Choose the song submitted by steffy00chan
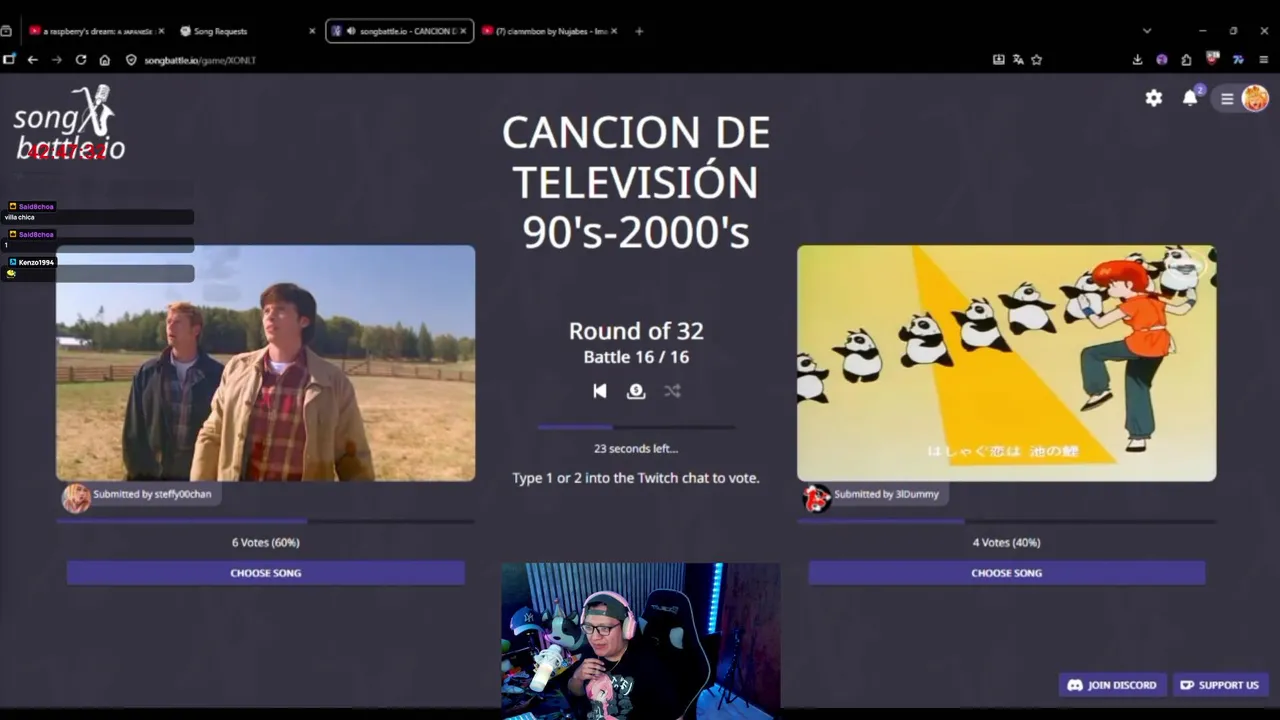The height and width of the screenshot is (720, 1280). 266,573
